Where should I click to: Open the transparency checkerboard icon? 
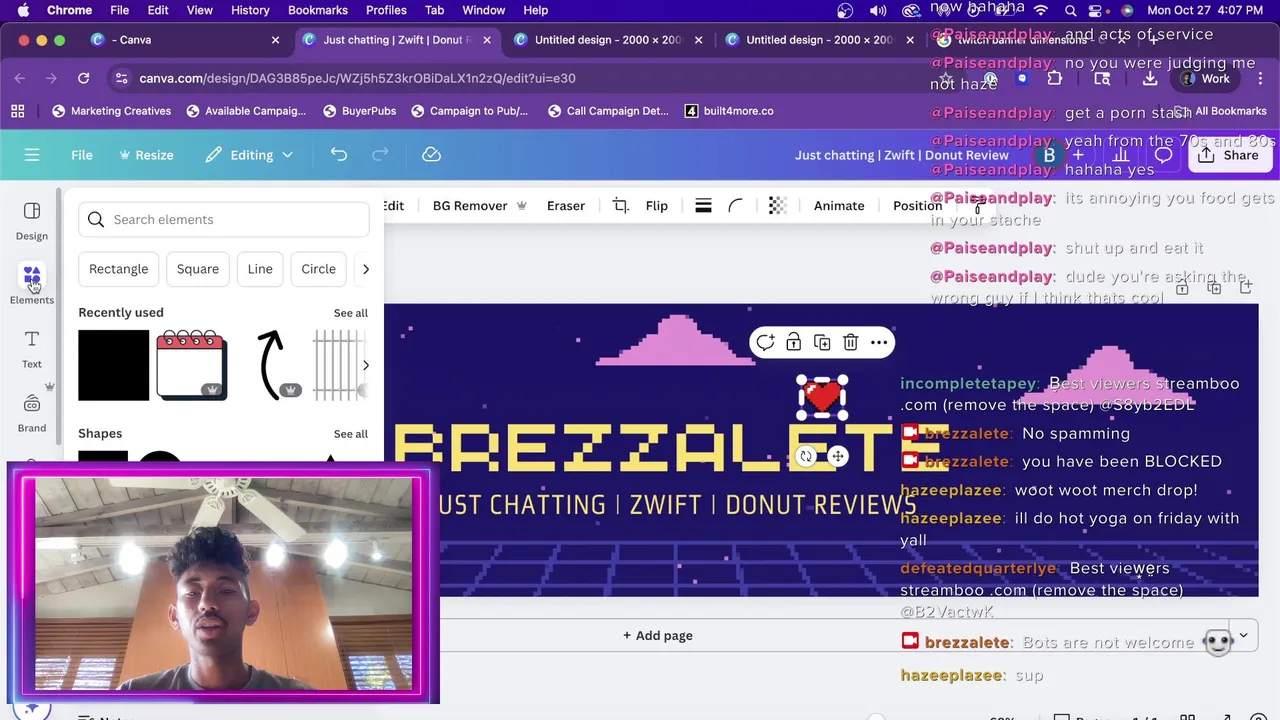click(x=777, y=206)
